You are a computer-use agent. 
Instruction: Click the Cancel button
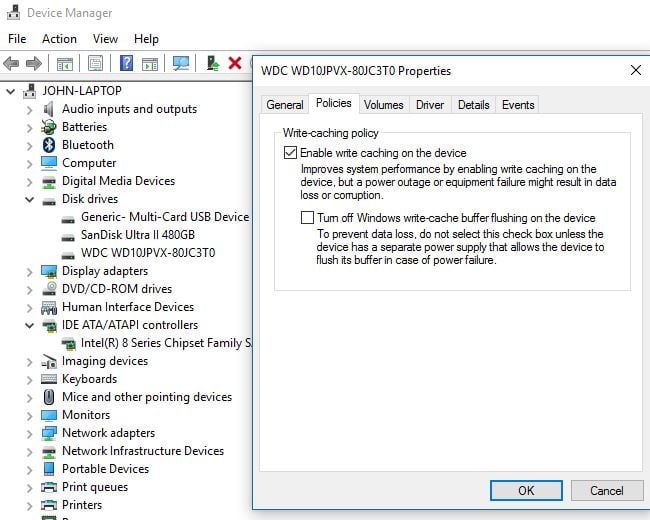tap(606, 491)
